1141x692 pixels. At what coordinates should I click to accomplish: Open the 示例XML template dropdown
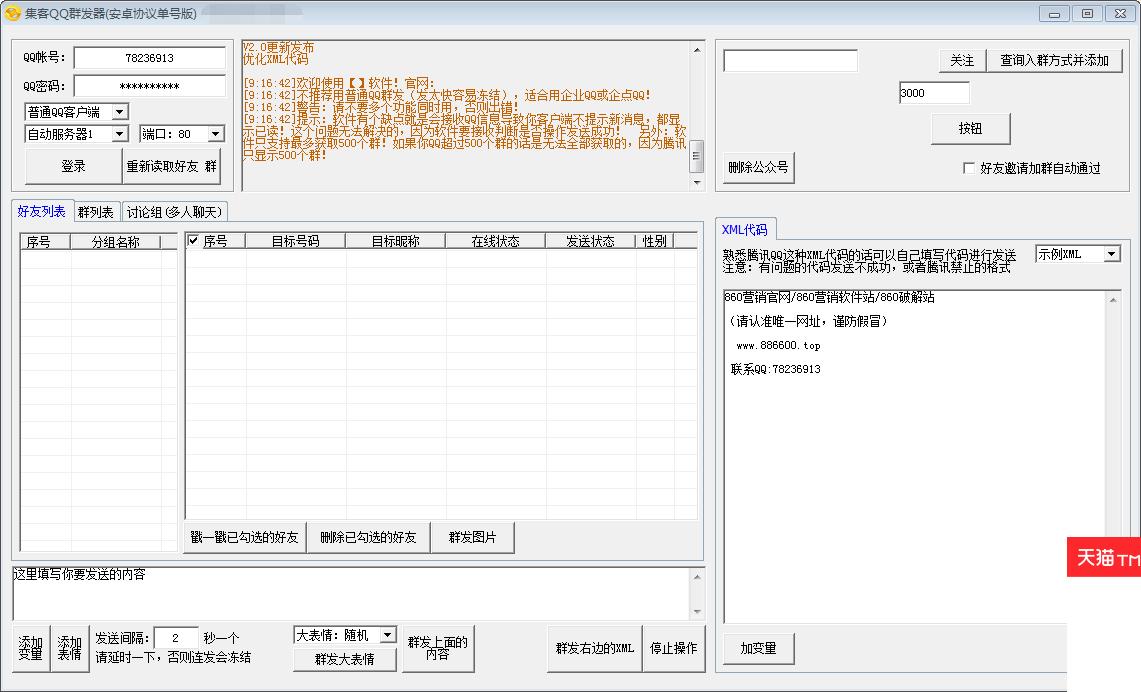[x=1113, y=254]
